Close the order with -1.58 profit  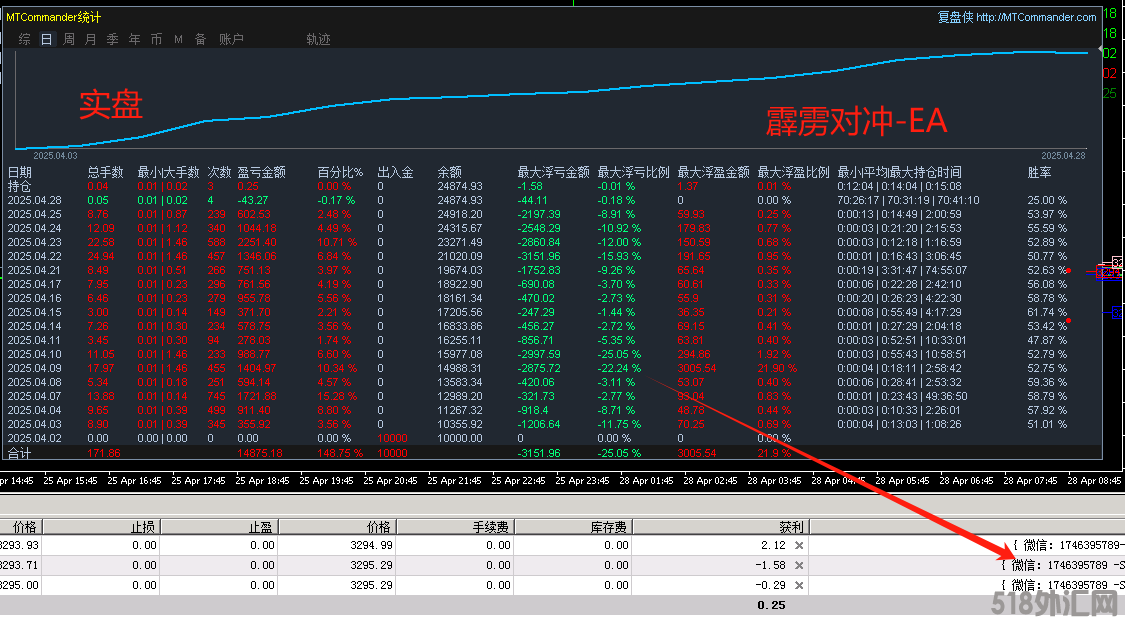pos(799,565)
